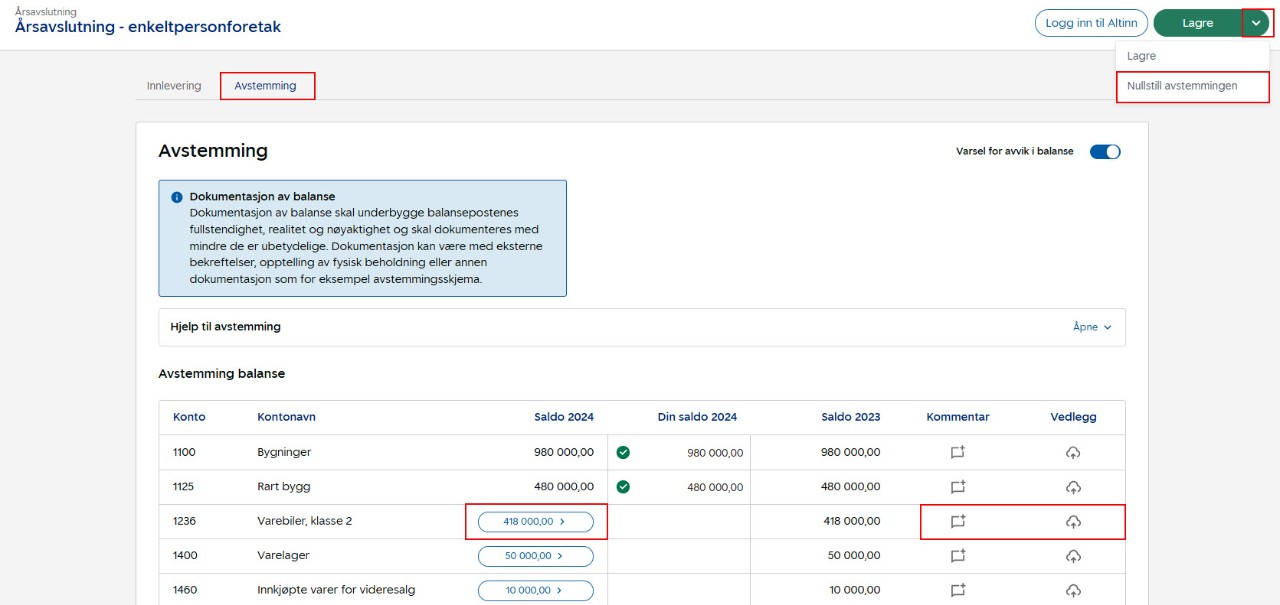Viewport: 1280px width, 605px height.
Task: Switch to the Innlevering tab
Action: (174, 86)
